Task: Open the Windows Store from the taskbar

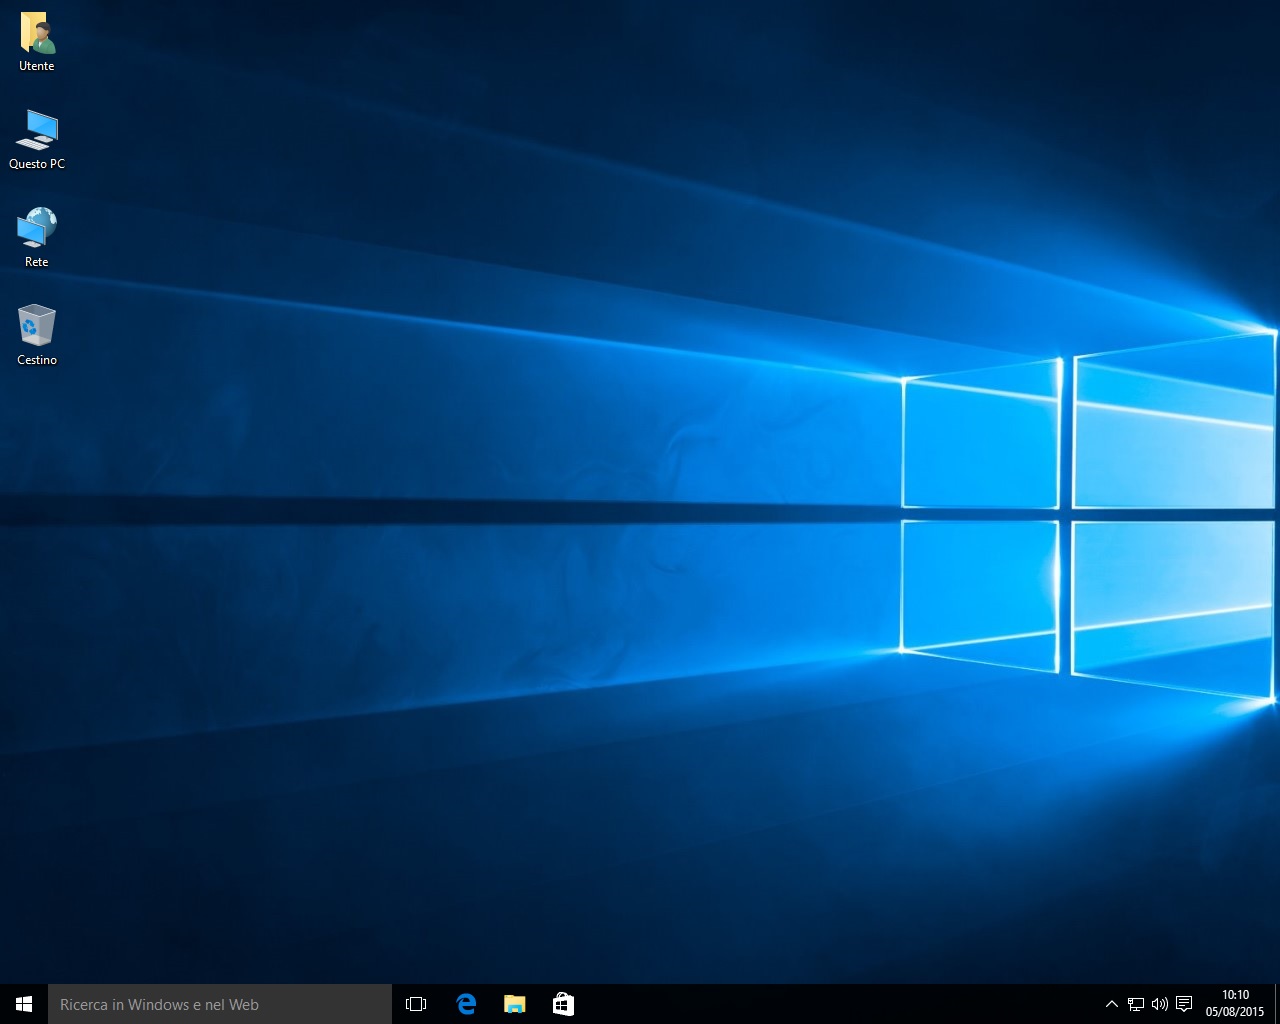Action: pos(563,1004)
